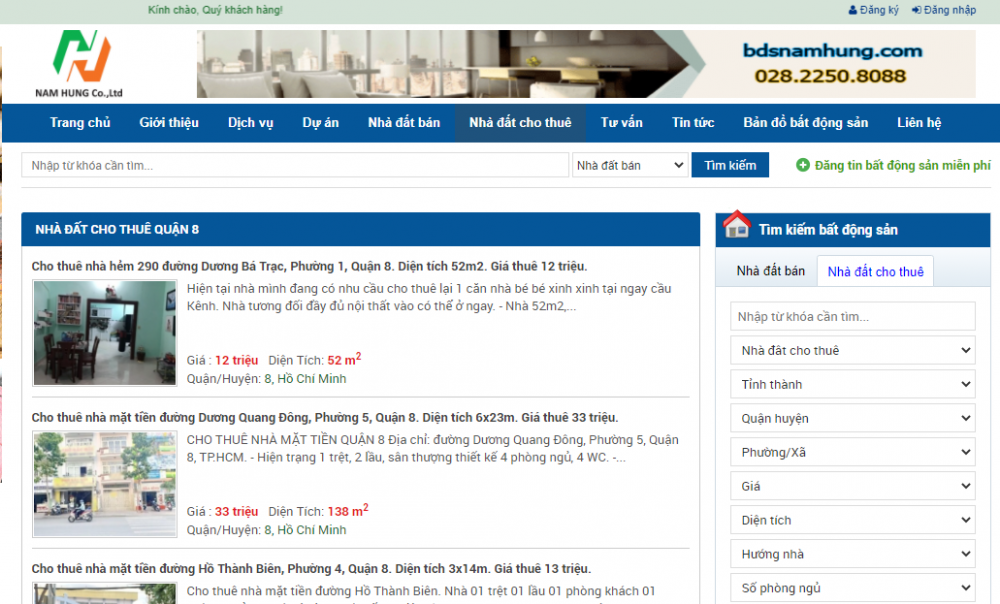Open the Dự án menu item
The height and width of the screenshot is (604, 1000).
[320, 123]
